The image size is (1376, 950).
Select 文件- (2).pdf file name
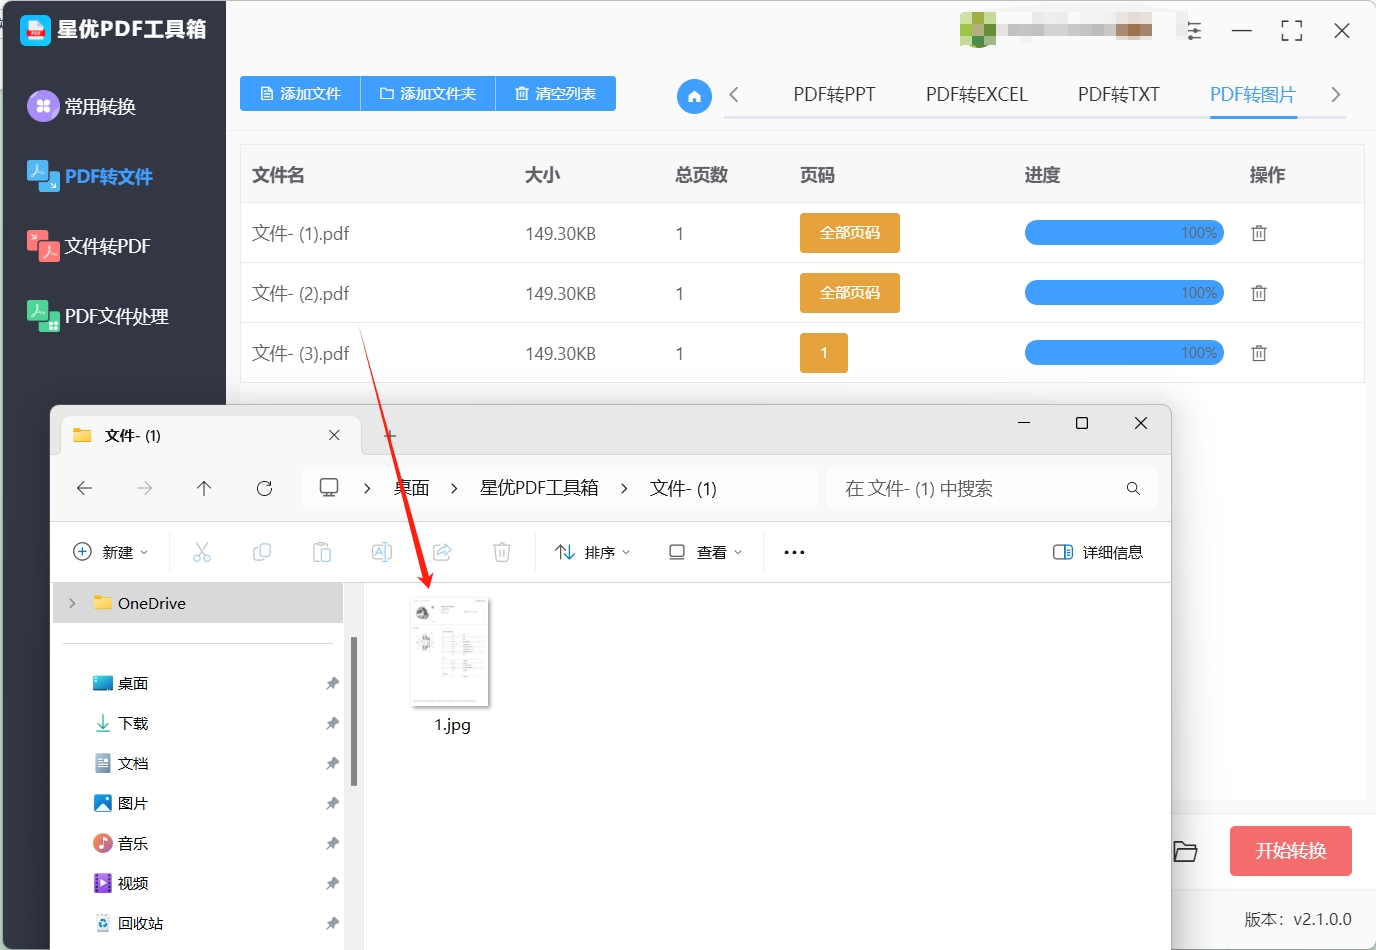[301, 294]
